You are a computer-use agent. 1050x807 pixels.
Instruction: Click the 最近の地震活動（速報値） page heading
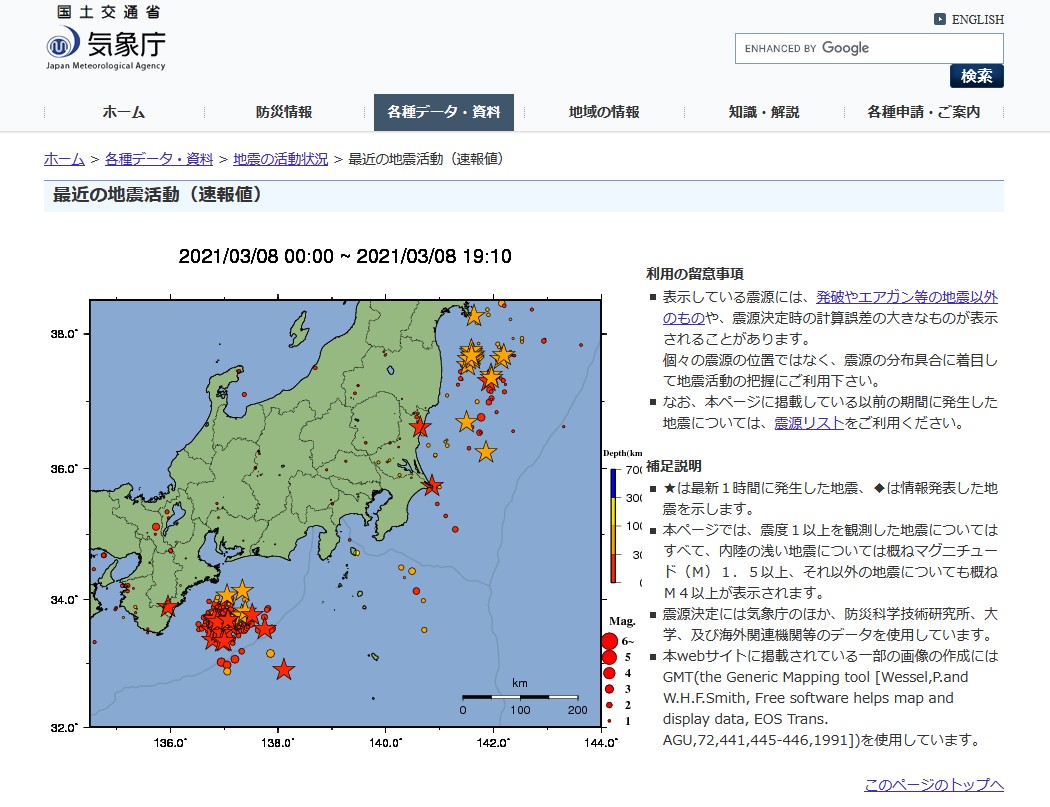click(x=157, y=195)
